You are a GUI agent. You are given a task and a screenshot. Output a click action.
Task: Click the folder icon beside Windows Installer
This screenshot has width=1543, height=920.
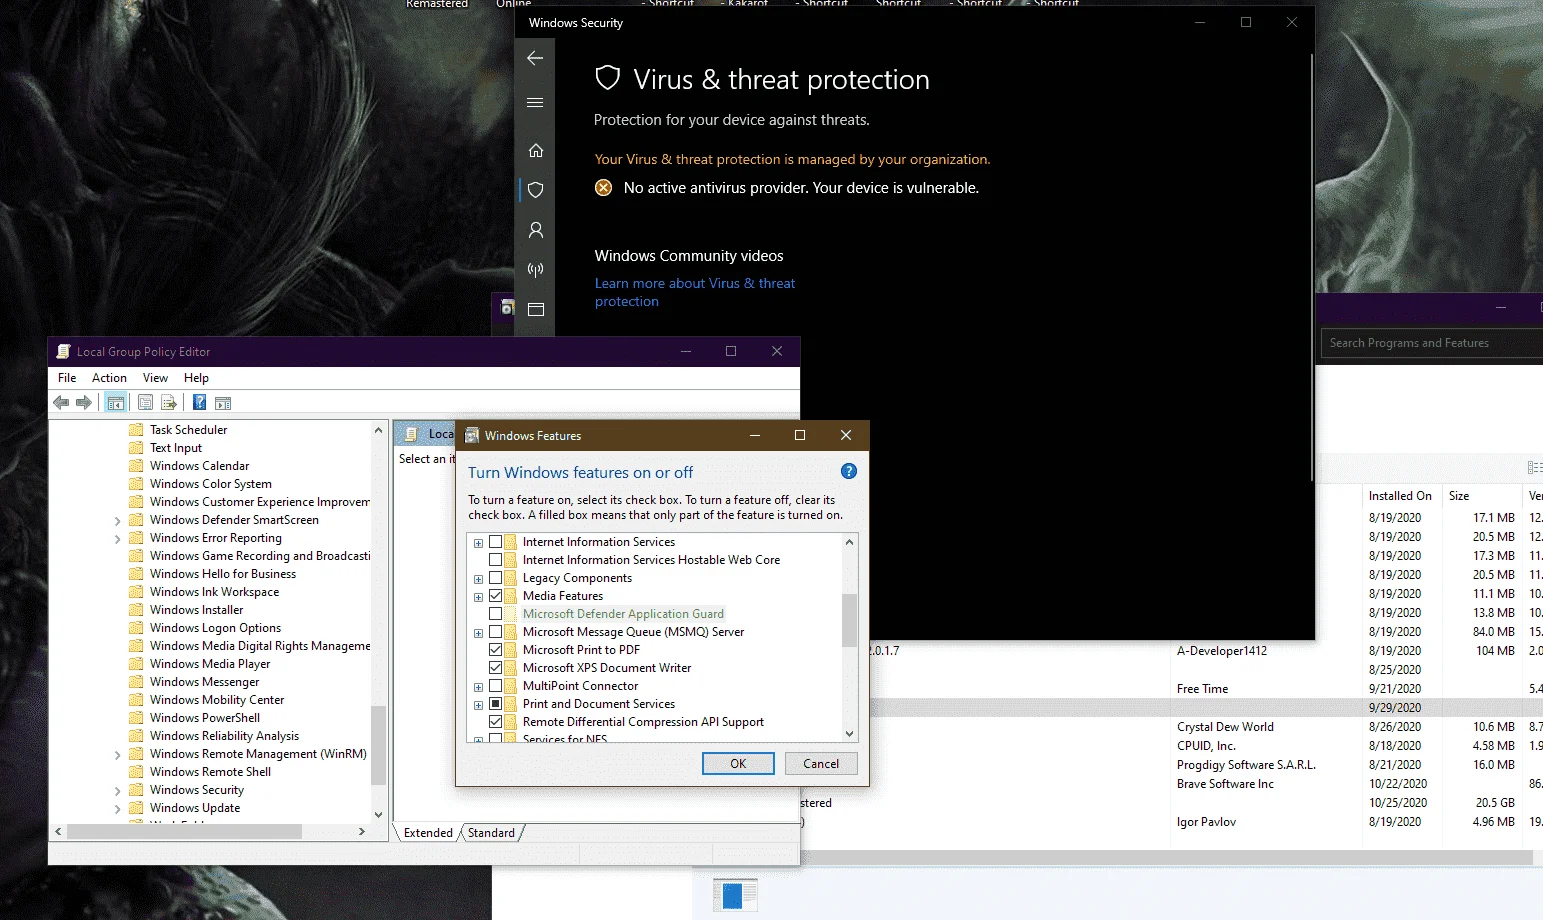tap(136, 610)
